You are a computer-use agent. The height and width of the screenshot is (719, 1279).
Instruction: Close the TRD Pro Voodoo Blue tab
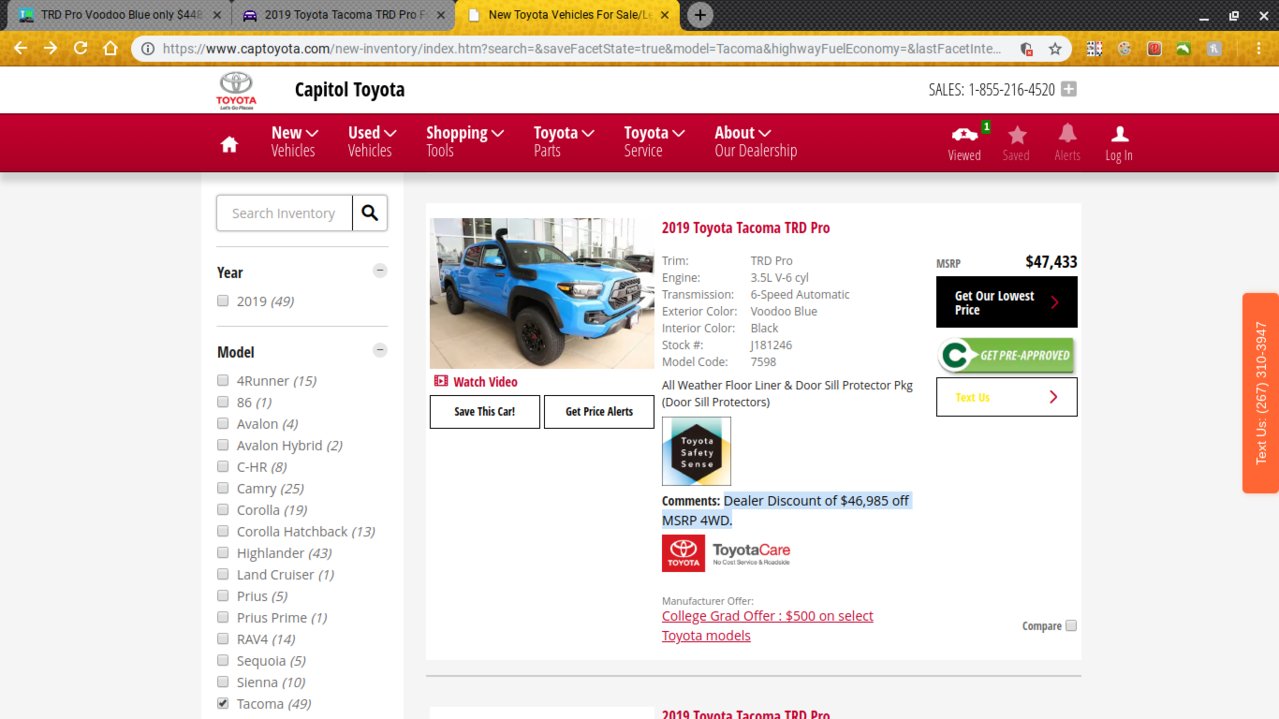coord(217,15)
